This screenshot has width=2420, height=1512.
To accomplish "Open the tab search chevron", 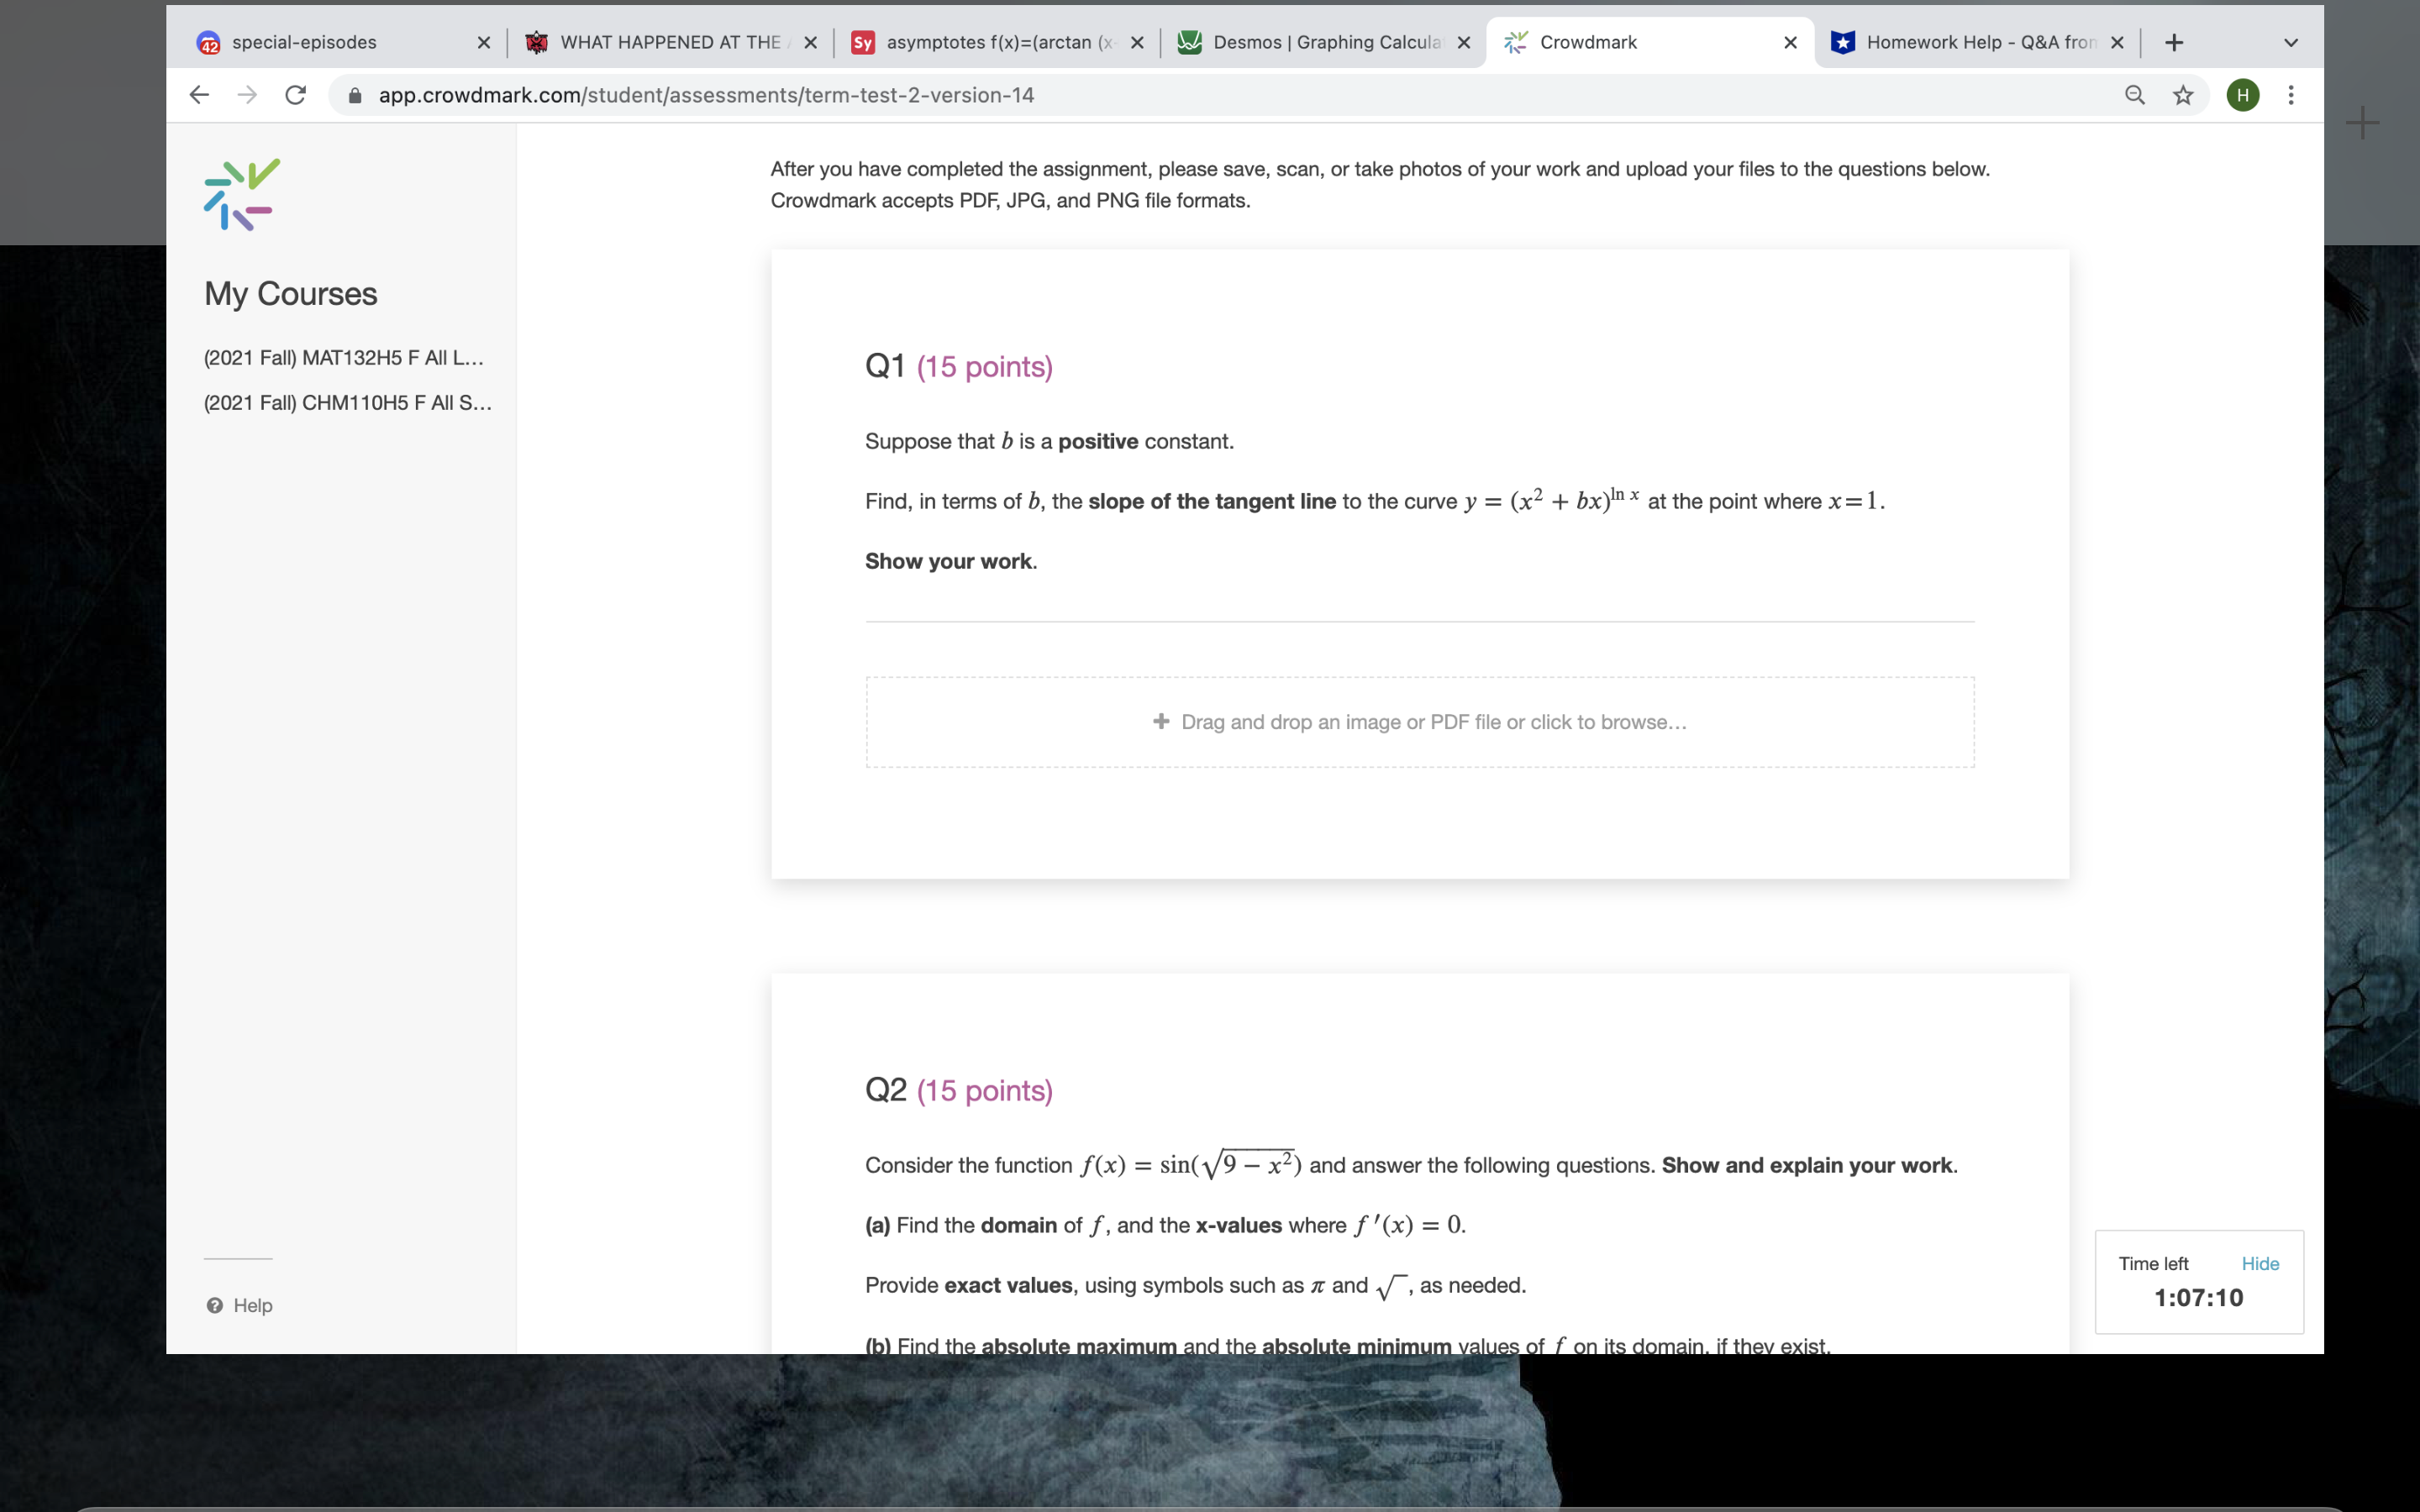I will tap(2290, 42).
